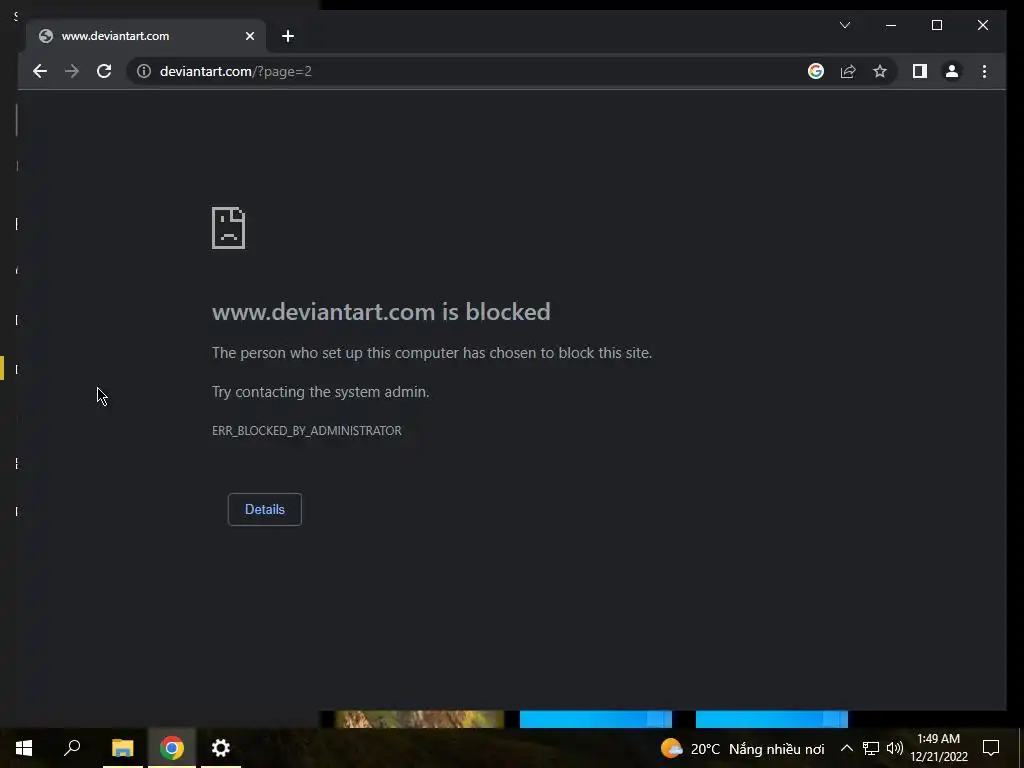Share this page icon
This screenshot has width=1024, height=768.
tap(848, 71)
